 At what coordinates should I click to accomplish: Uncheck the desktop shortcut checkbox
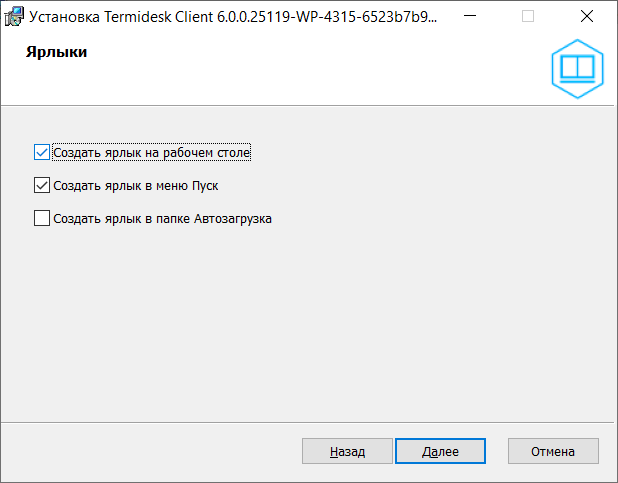pos(41,153)
